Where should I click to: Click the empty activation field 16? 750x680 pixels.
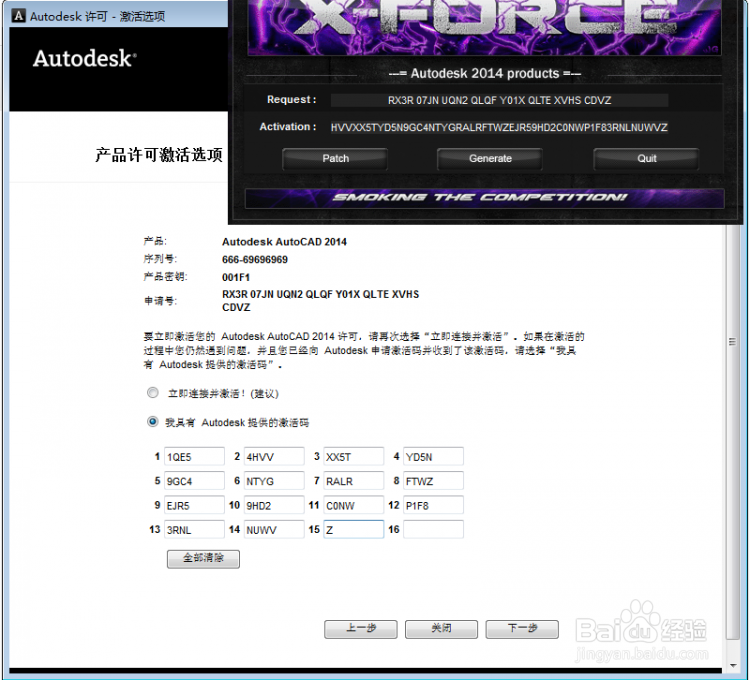coord(433,529)
